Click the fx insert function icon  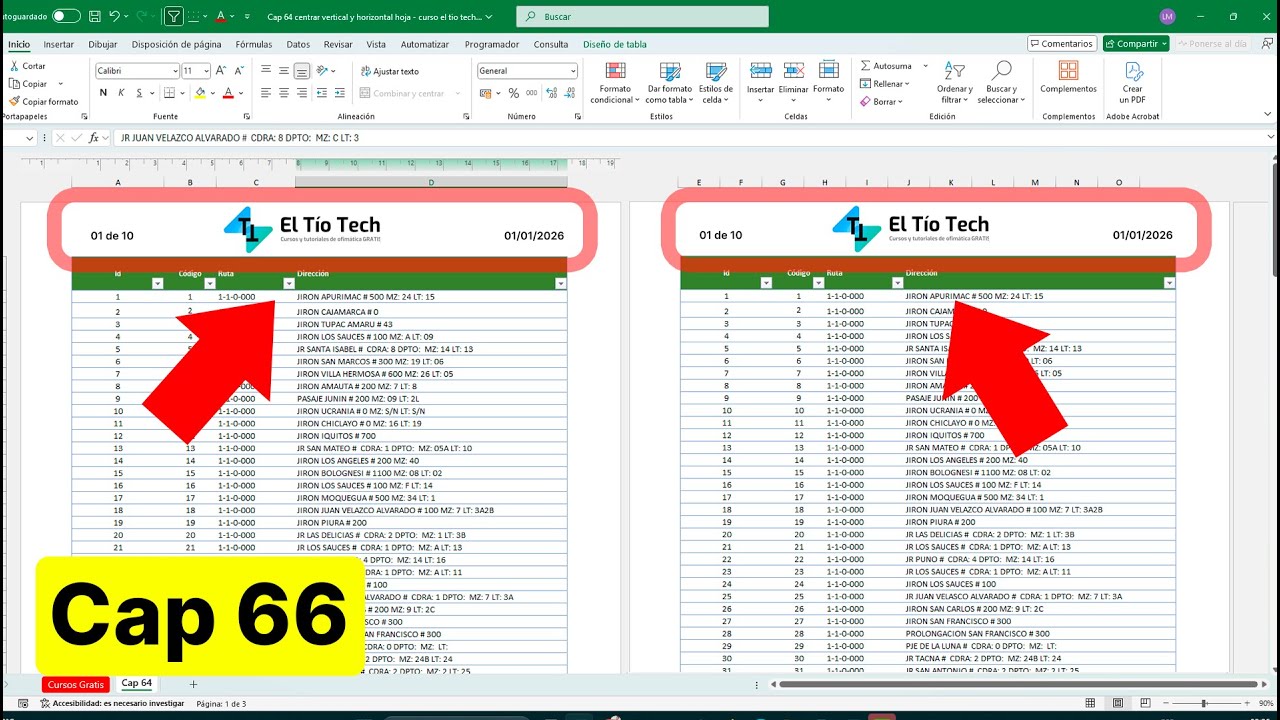pos(94,138)
